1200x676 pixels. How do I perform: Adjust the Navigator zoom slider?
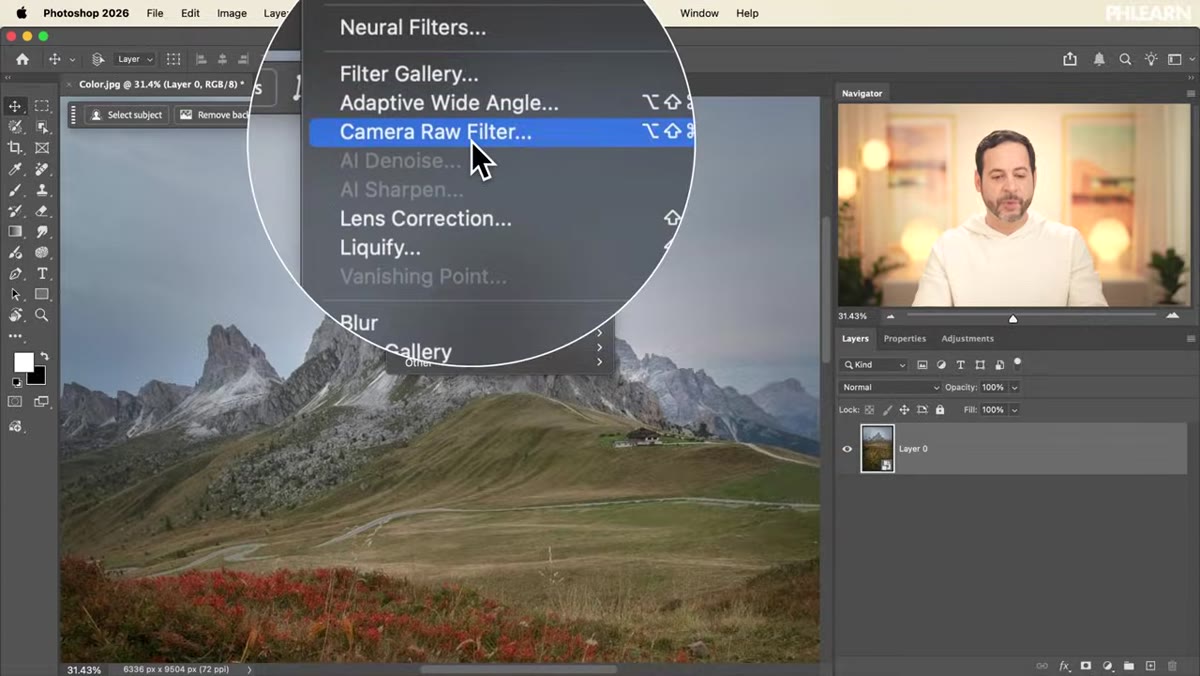[1012, 318]
